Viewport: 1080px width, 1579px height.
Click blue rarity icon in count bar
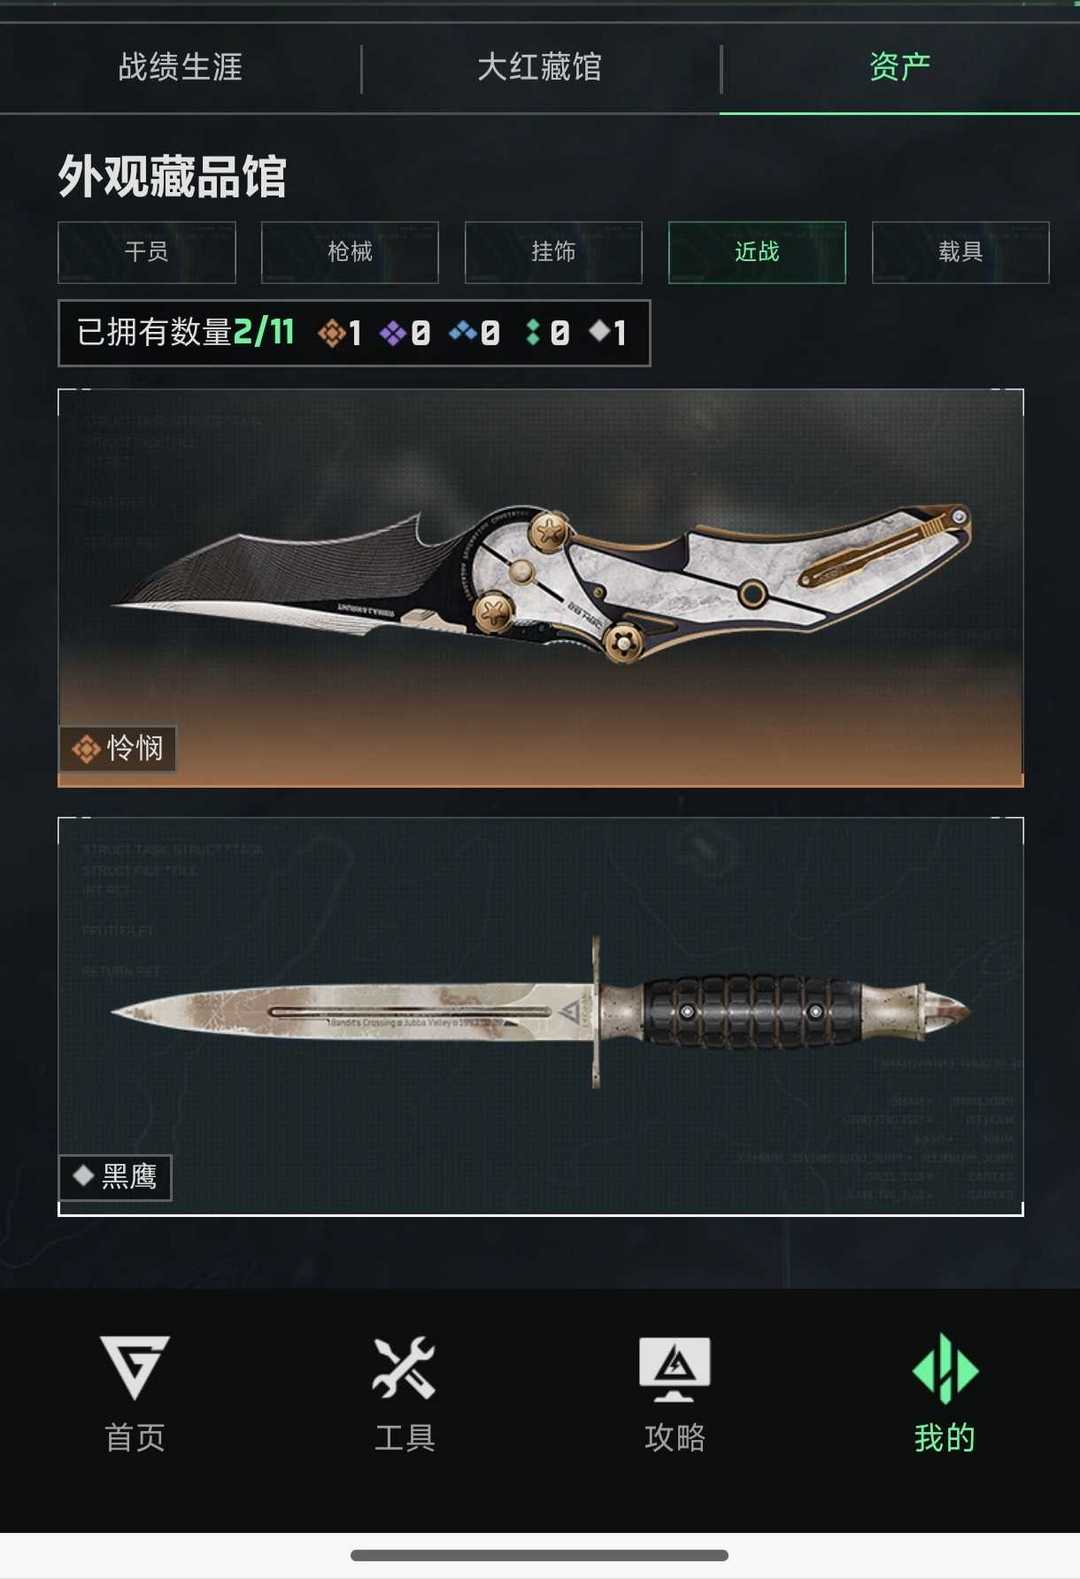pos(462,331)
